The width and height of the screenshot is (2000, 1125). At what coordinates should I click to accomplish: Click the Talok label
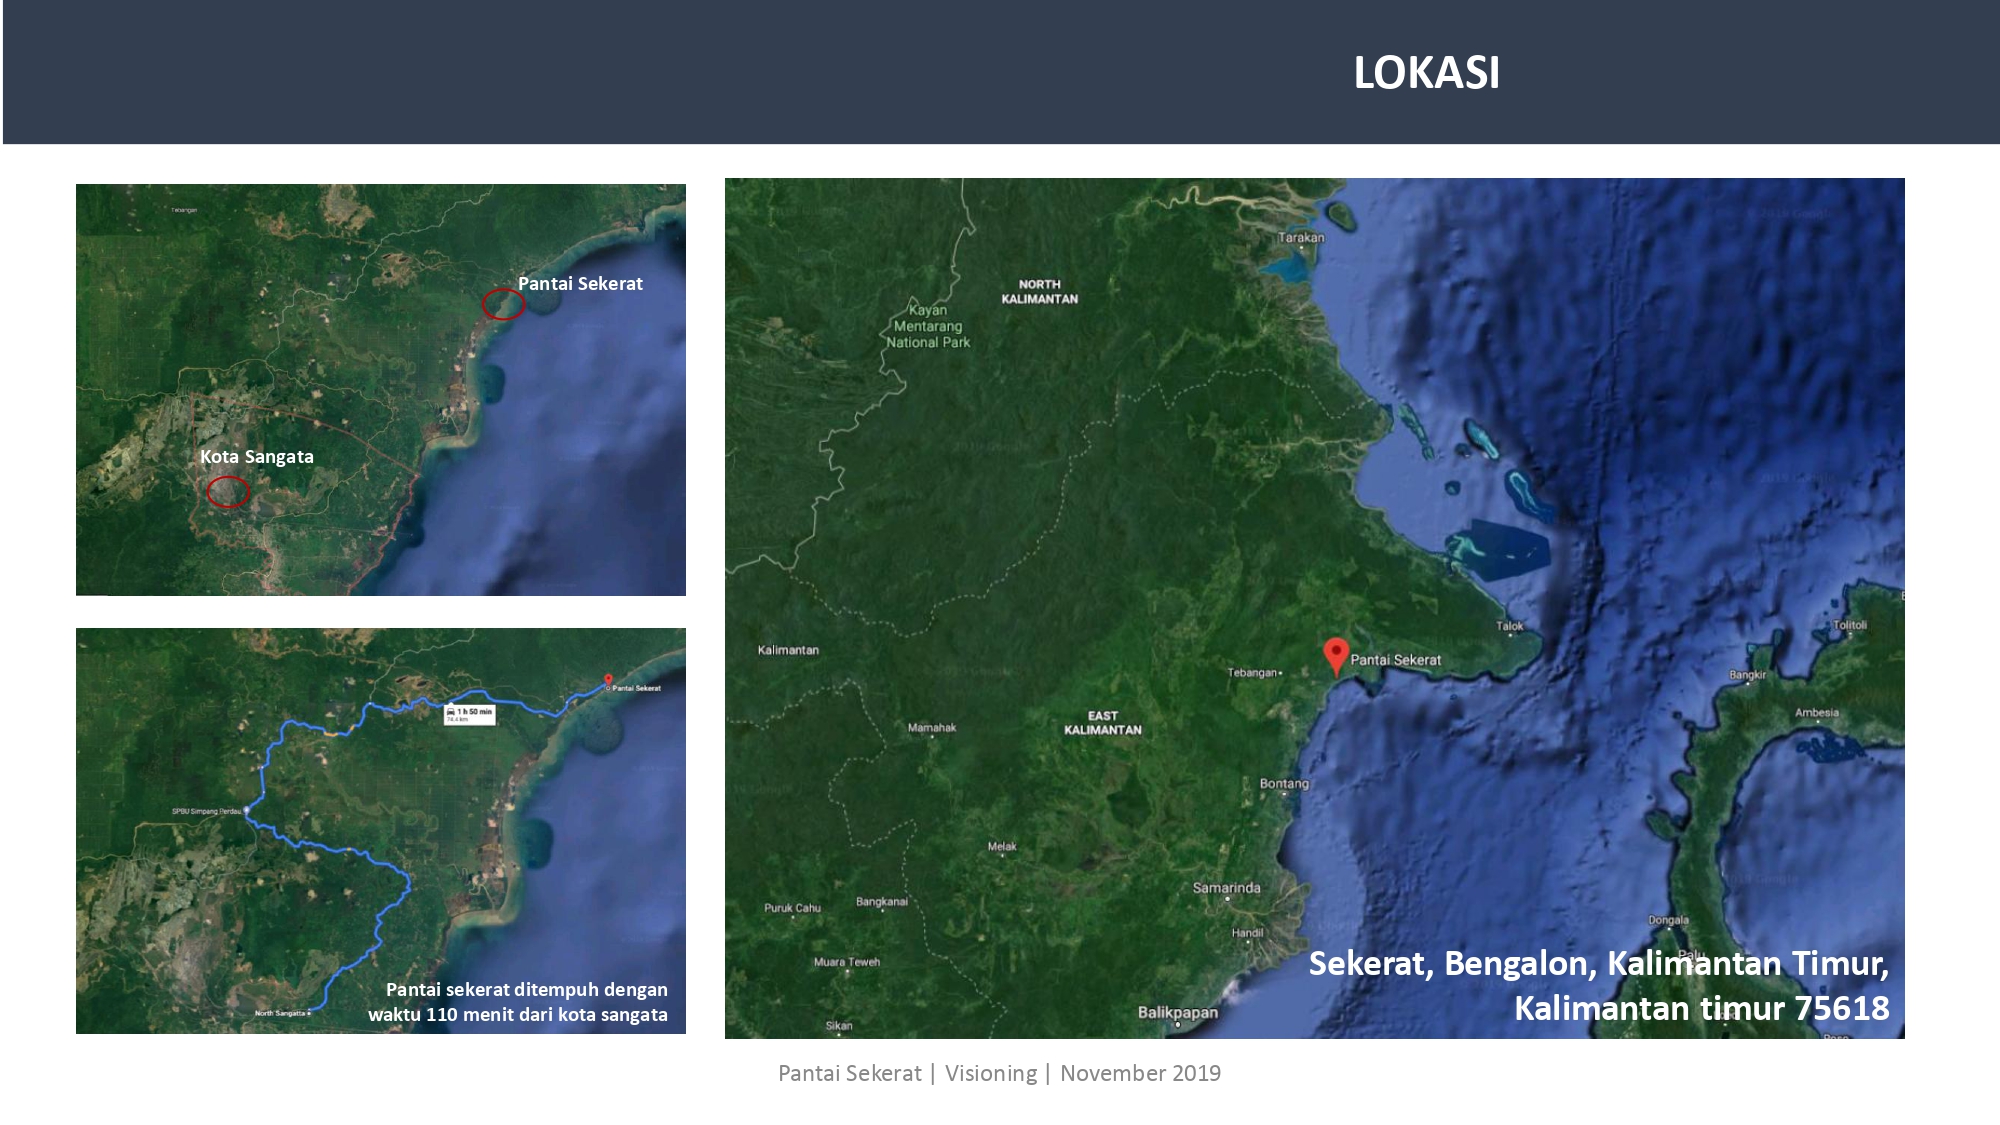(1510, 627)
